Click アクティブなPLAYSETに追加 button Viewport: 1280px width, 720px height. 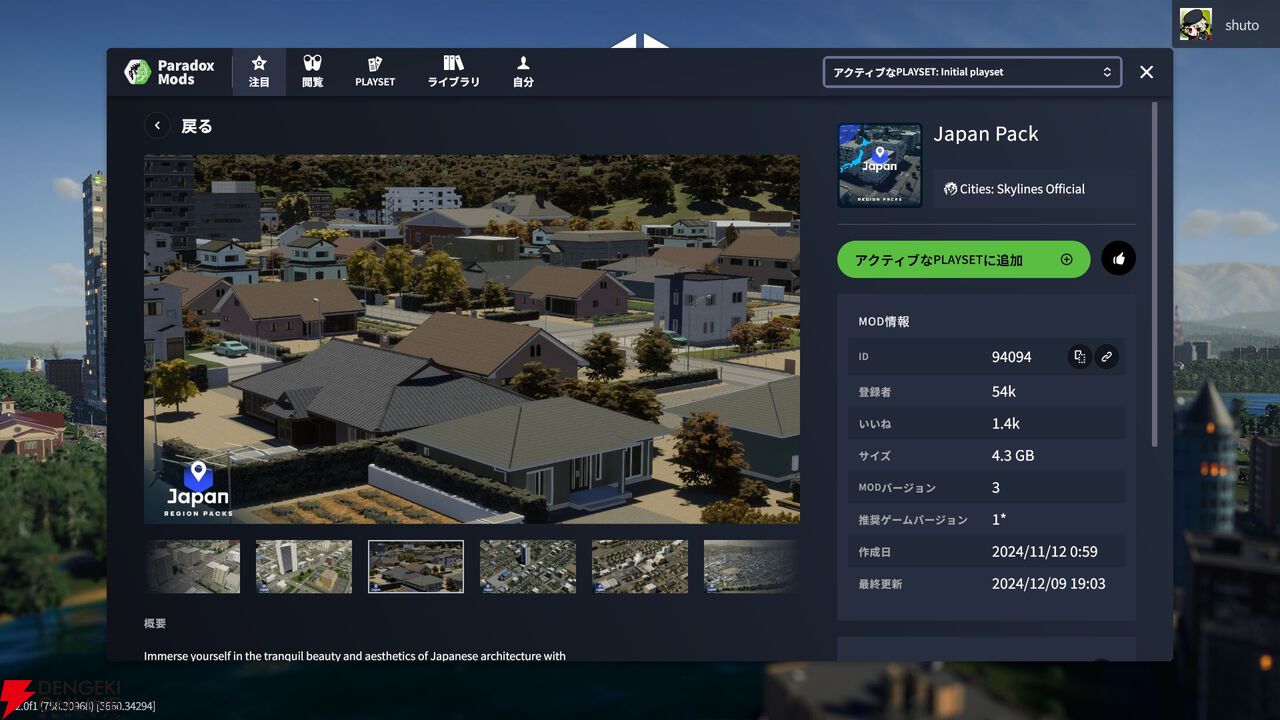tap(963, 260)
